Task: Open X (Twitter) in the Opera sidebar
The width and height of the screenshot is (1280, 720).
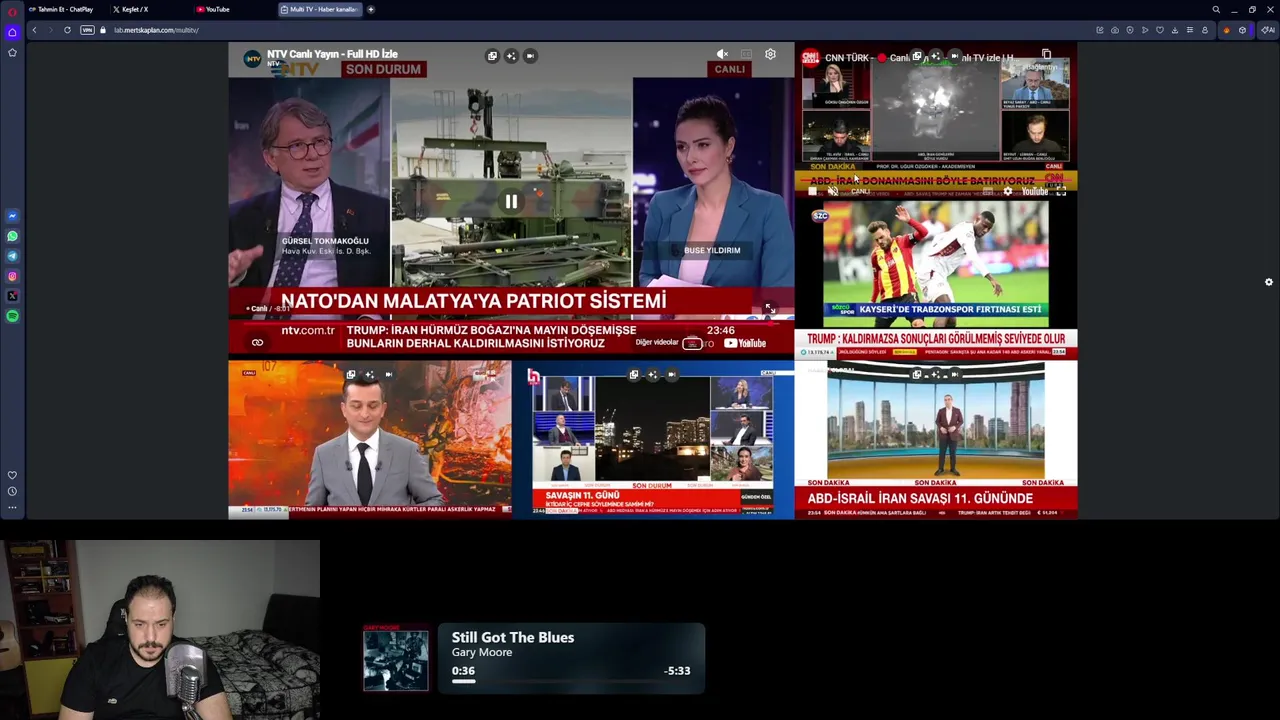Action: pyautogui.click(x=12, y=296)
